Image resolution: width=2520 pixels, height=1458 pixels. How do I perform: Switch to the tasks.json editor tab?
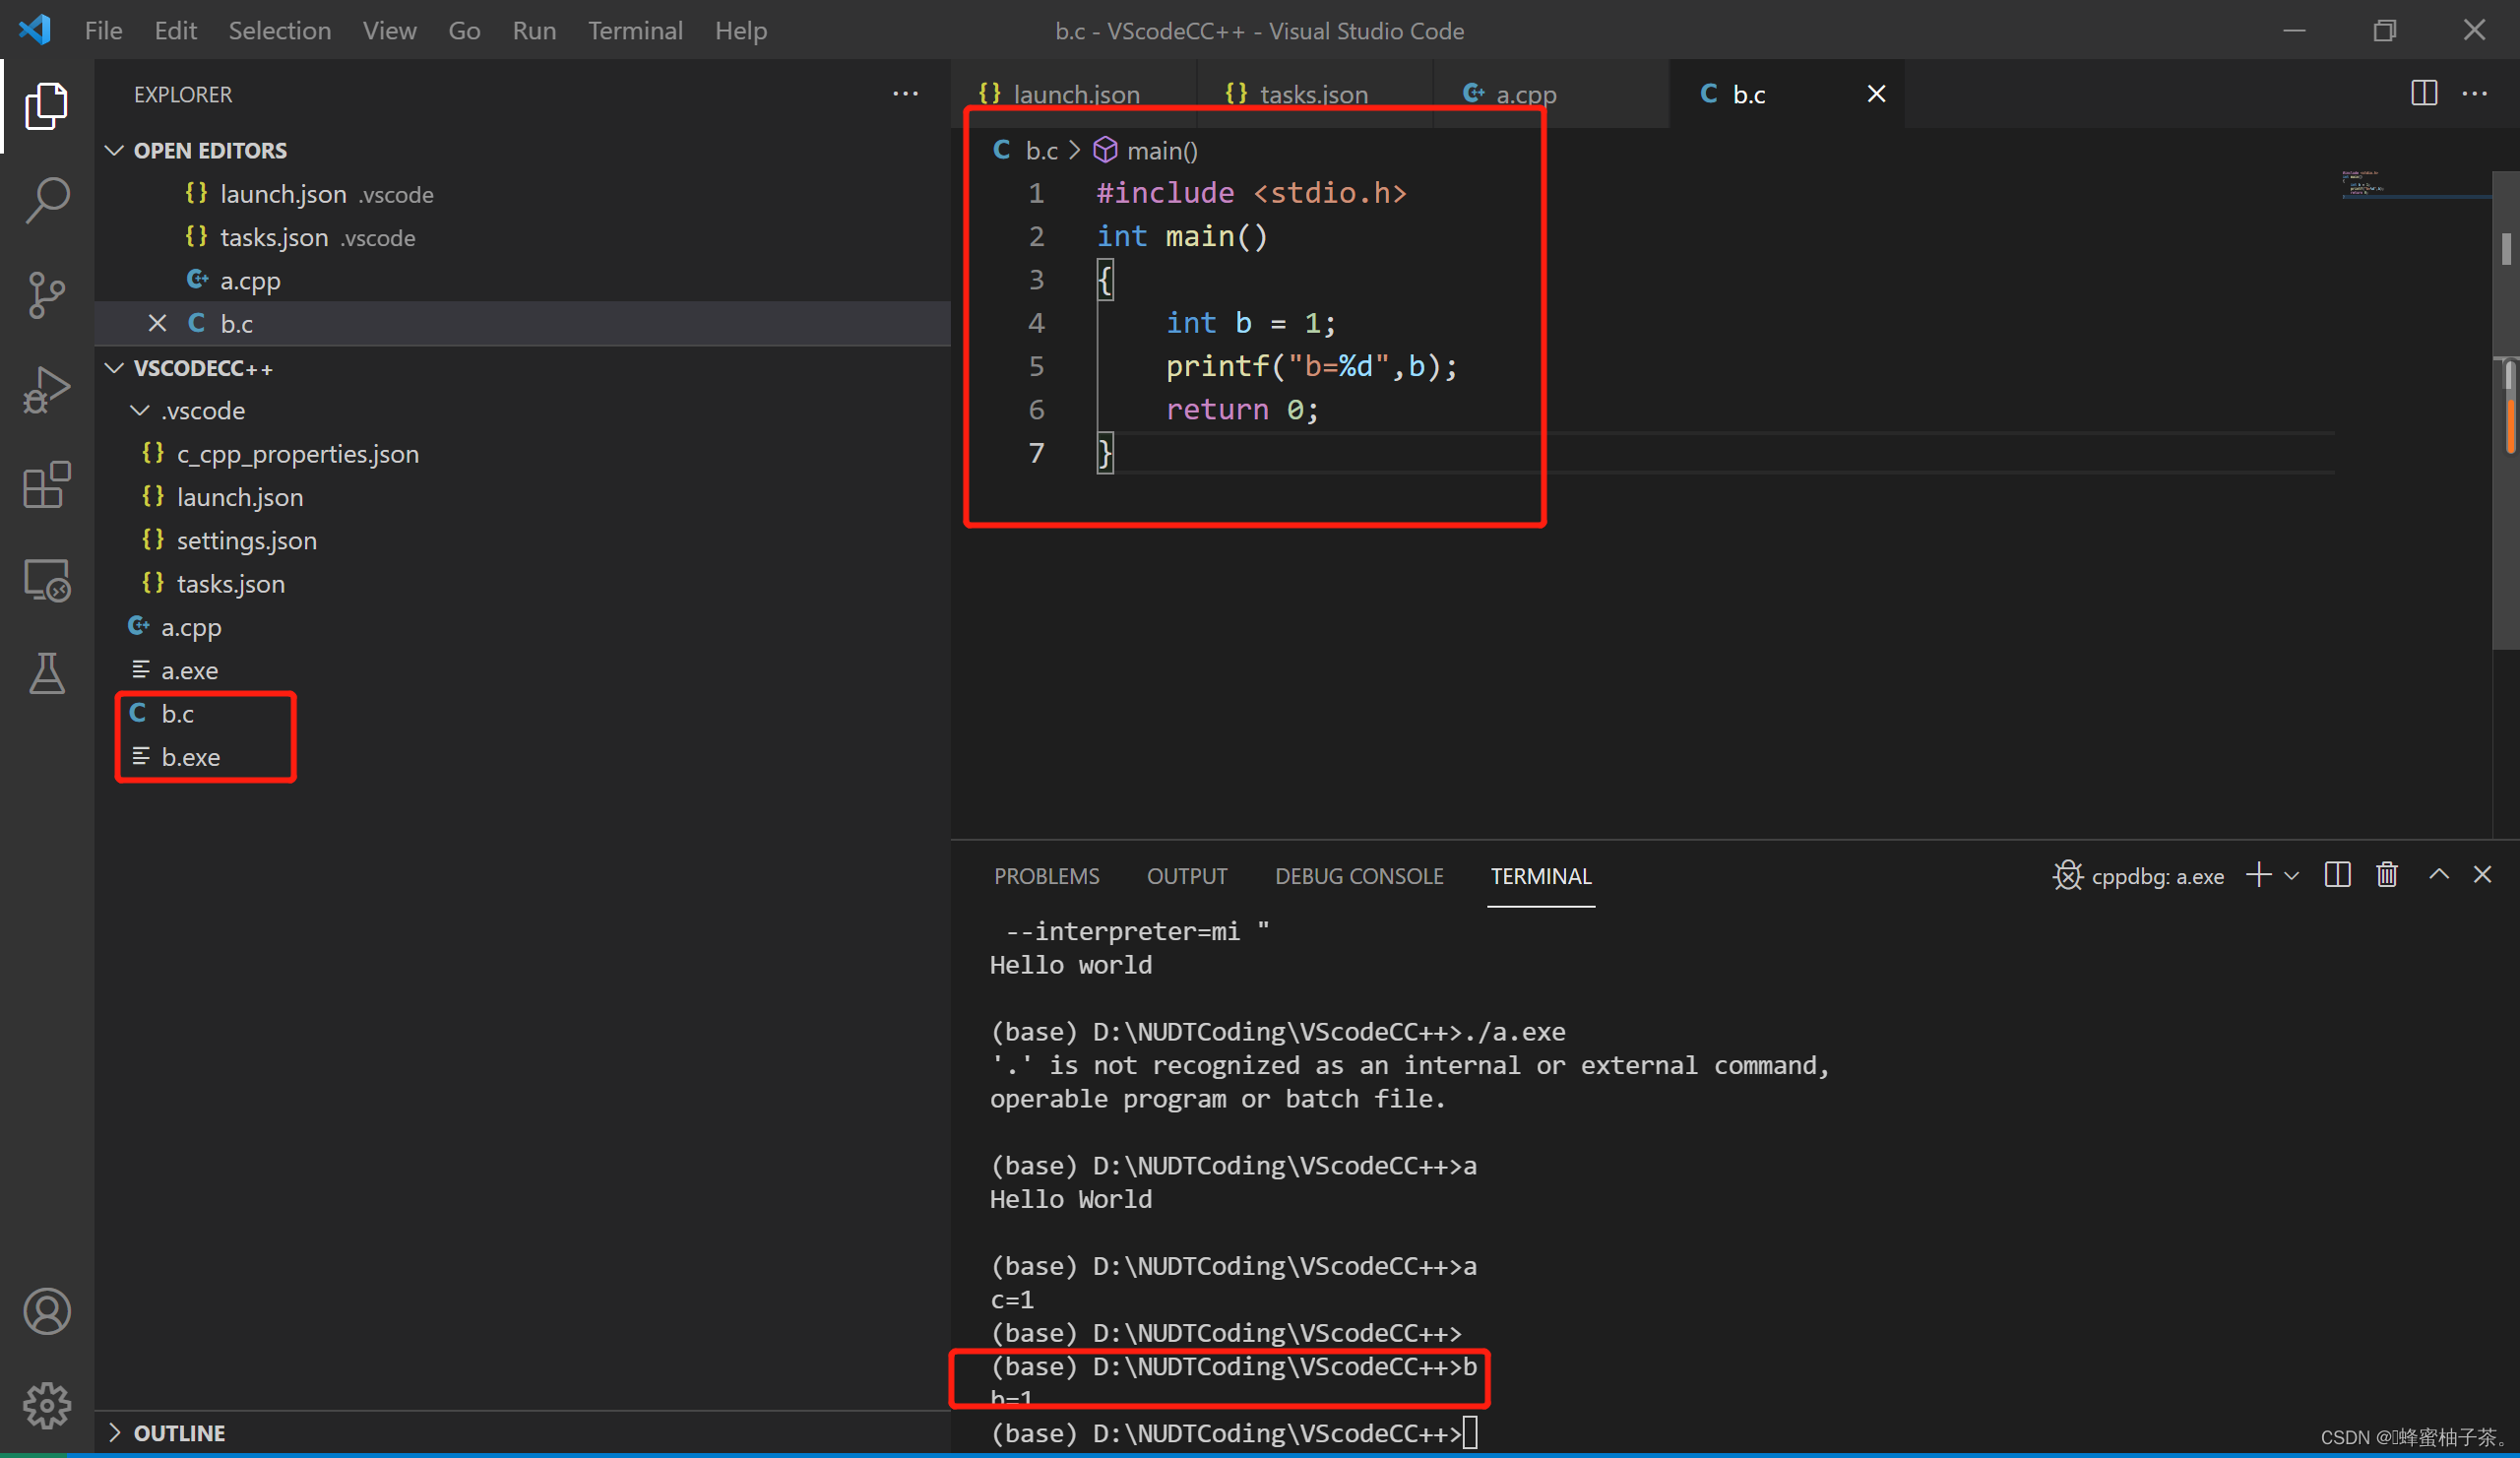click(x=1312, y=94)
